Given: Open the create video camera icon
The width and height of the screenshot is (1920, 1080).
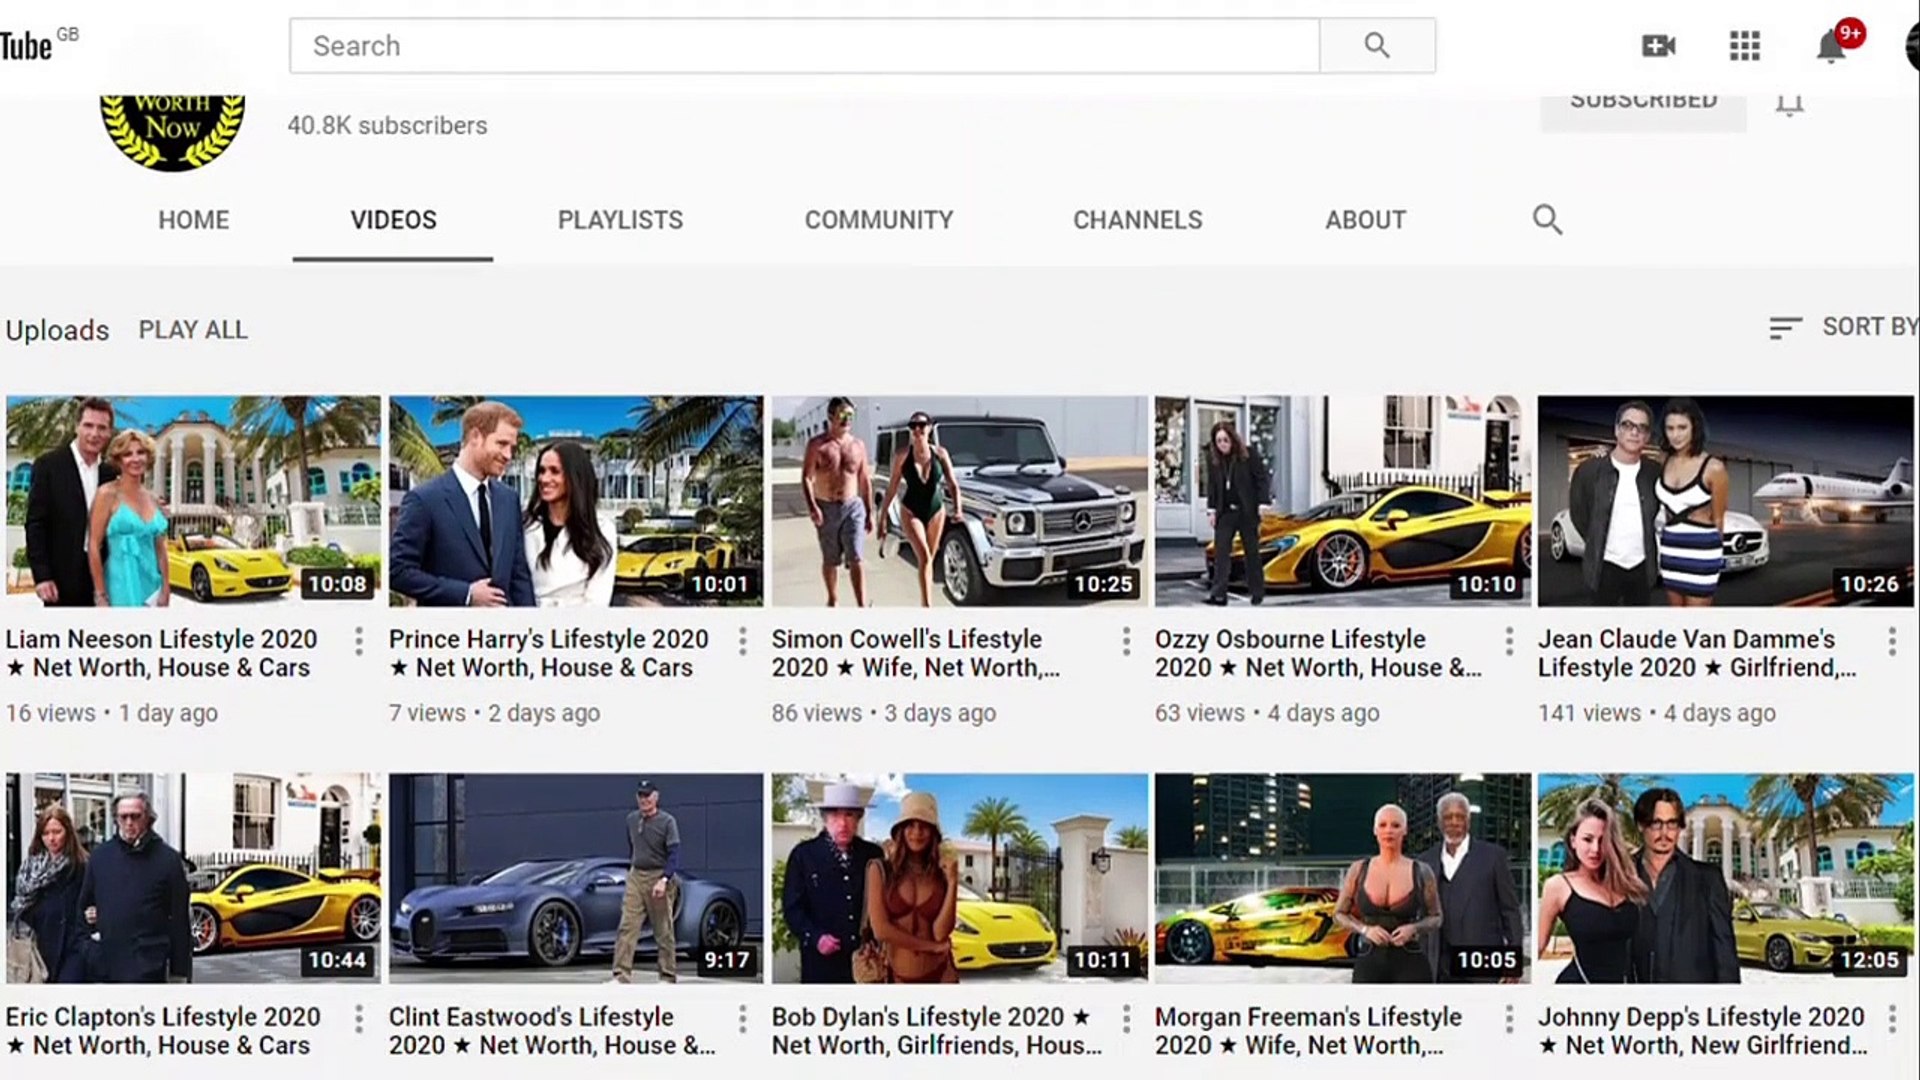Looking at the screenshot, I should tap(1658, 45).
